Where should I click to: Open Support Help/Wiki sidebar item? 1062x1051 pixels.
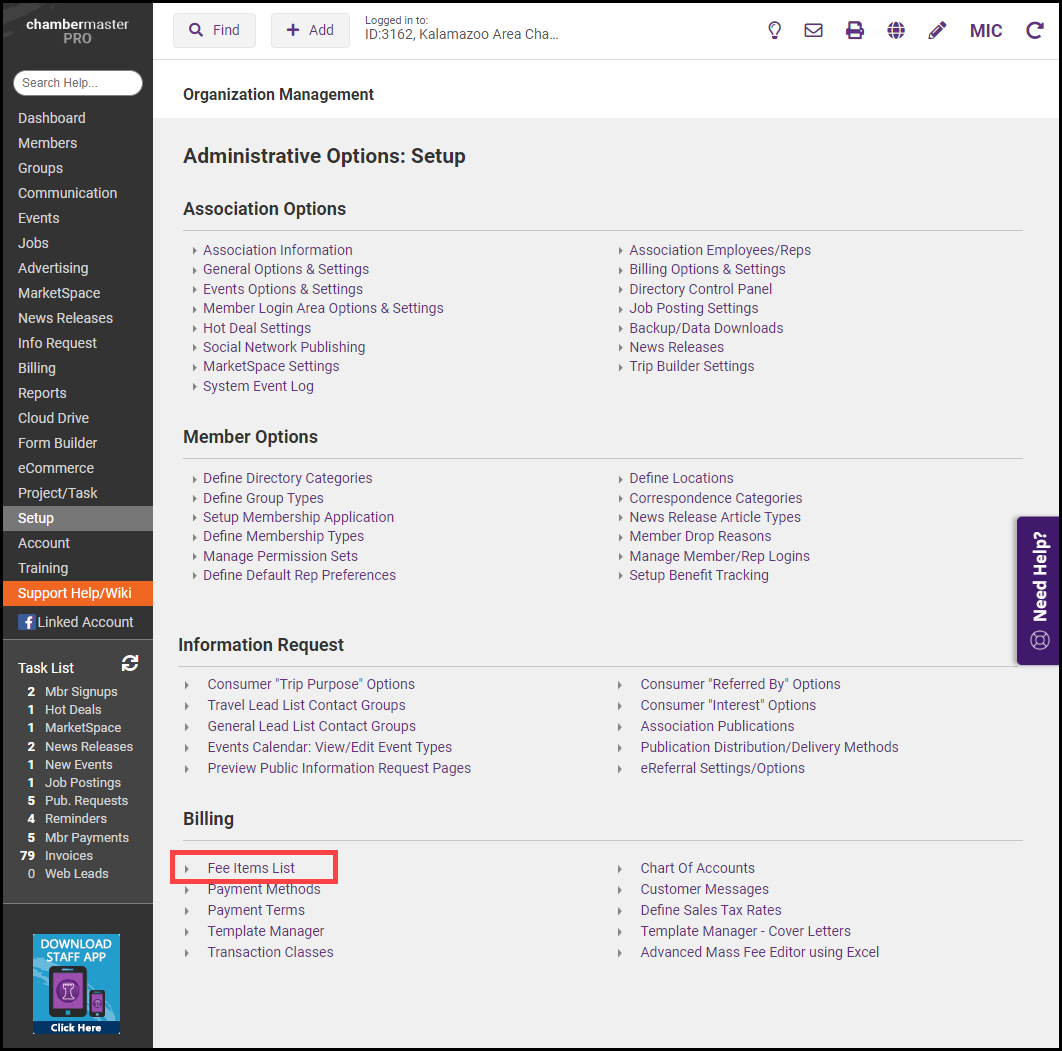coord(75,593)
